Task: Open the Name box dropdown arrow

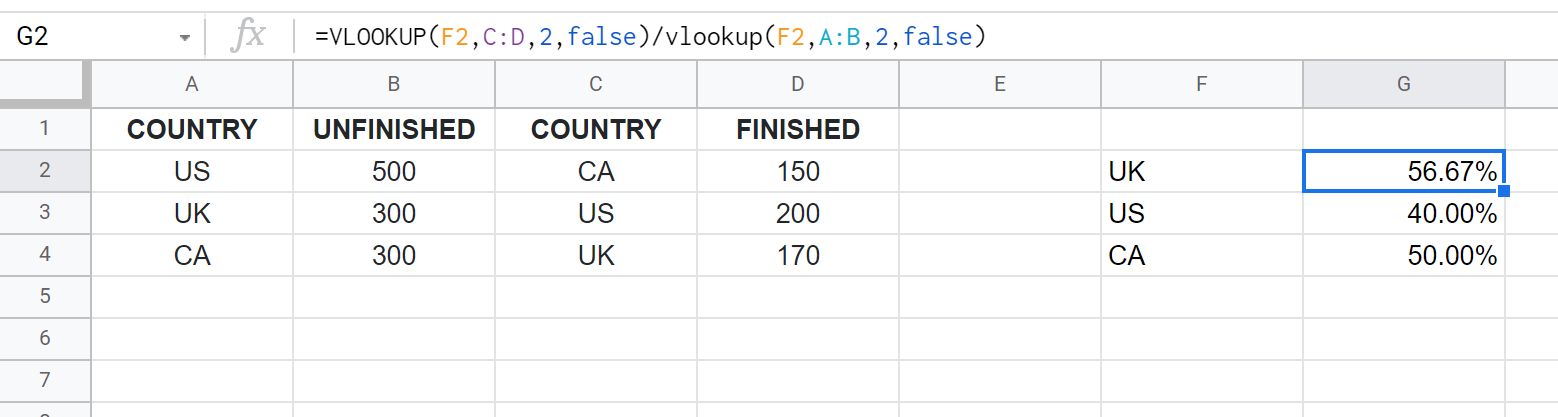Action: coord(184,38)
